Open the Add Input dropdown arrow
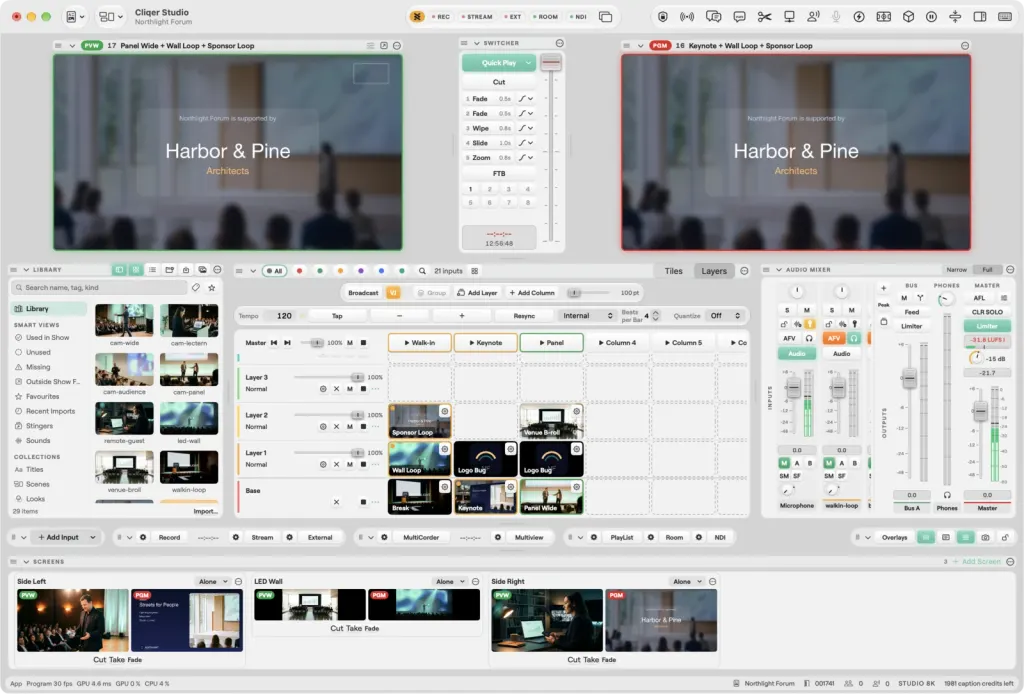 click(93, 537)
